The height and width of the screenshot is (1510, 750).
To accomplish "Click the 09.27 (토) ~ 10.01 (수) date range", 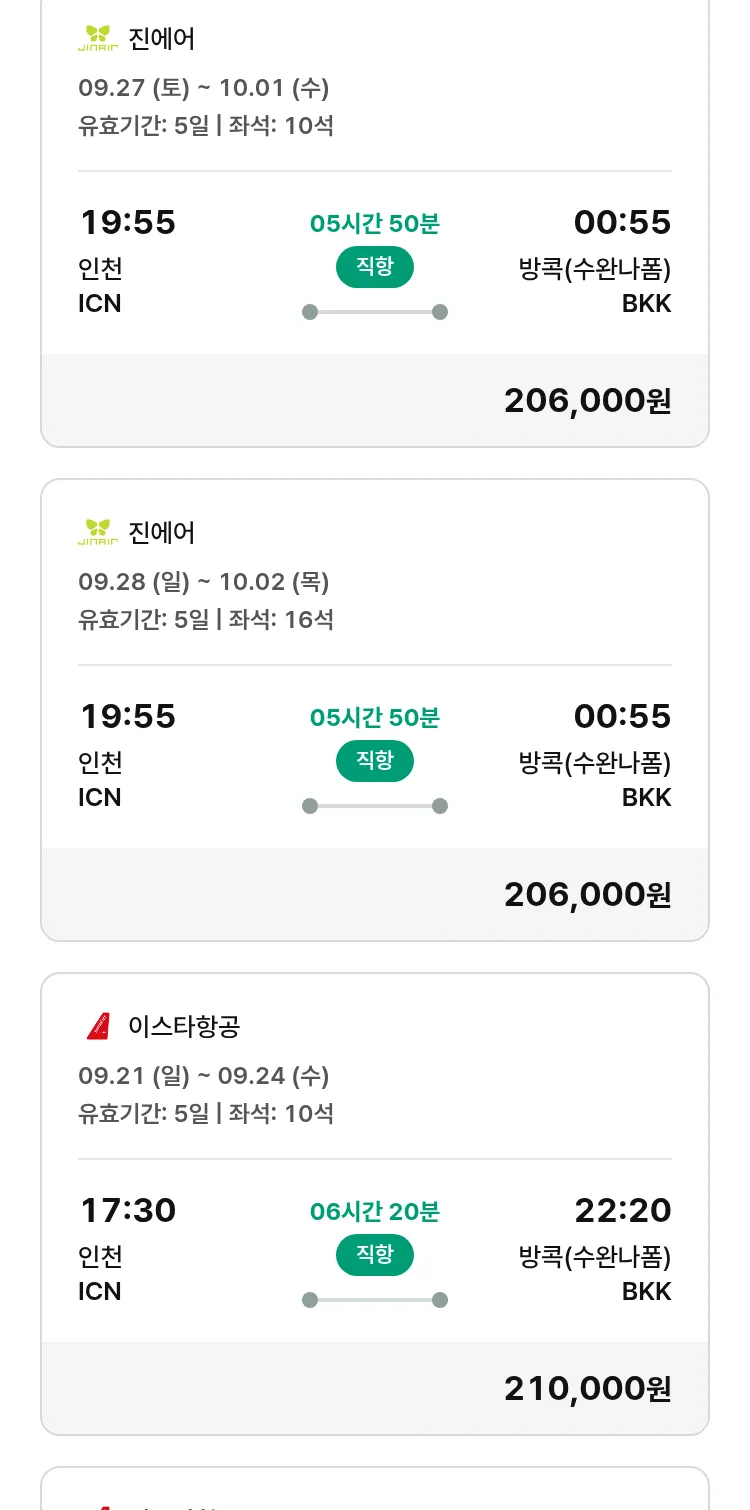I will point(204,88).
